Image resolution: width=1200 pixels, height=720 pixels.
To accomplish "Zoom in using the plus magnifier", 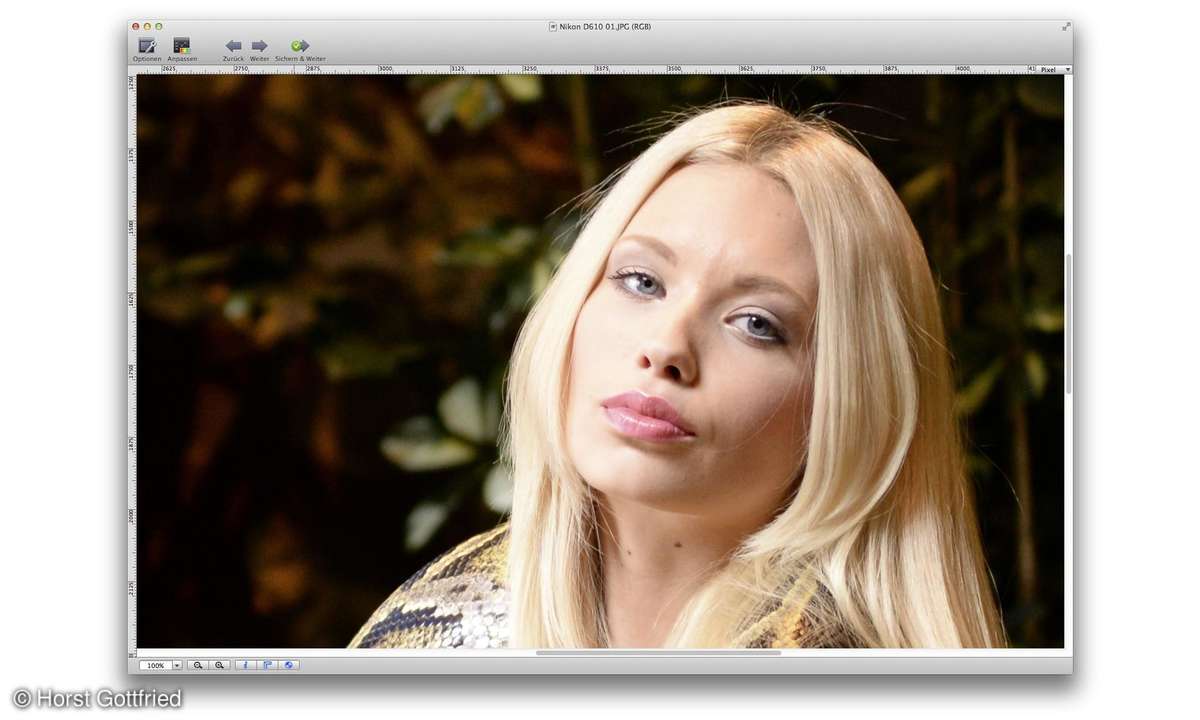I will coord(219,665).
